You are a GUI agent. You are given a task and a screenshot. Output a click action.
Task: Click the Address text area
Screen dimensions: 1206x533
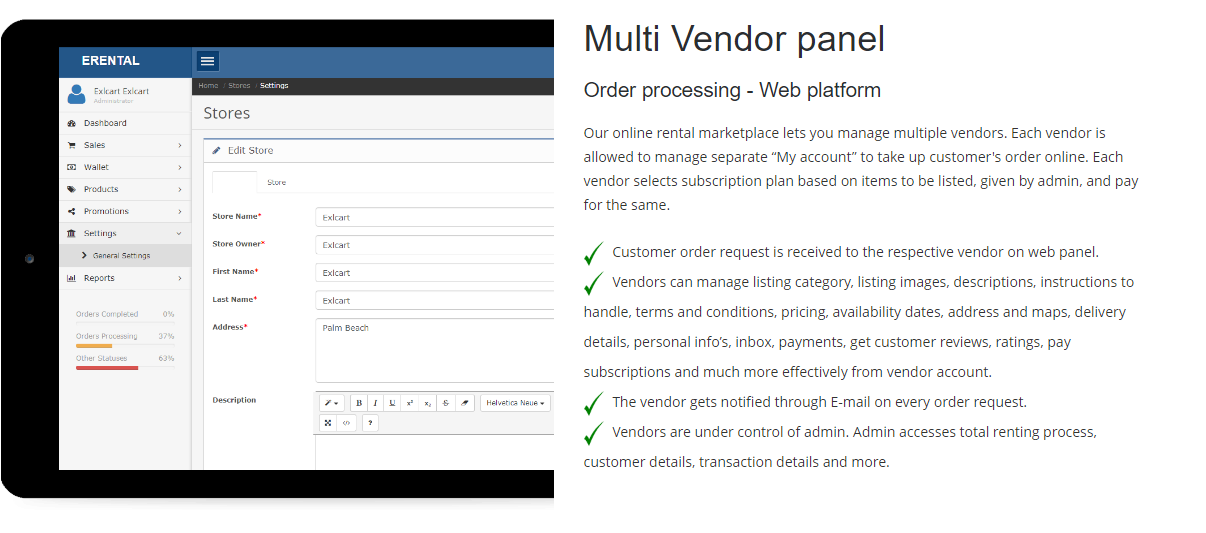coord(435,350)
